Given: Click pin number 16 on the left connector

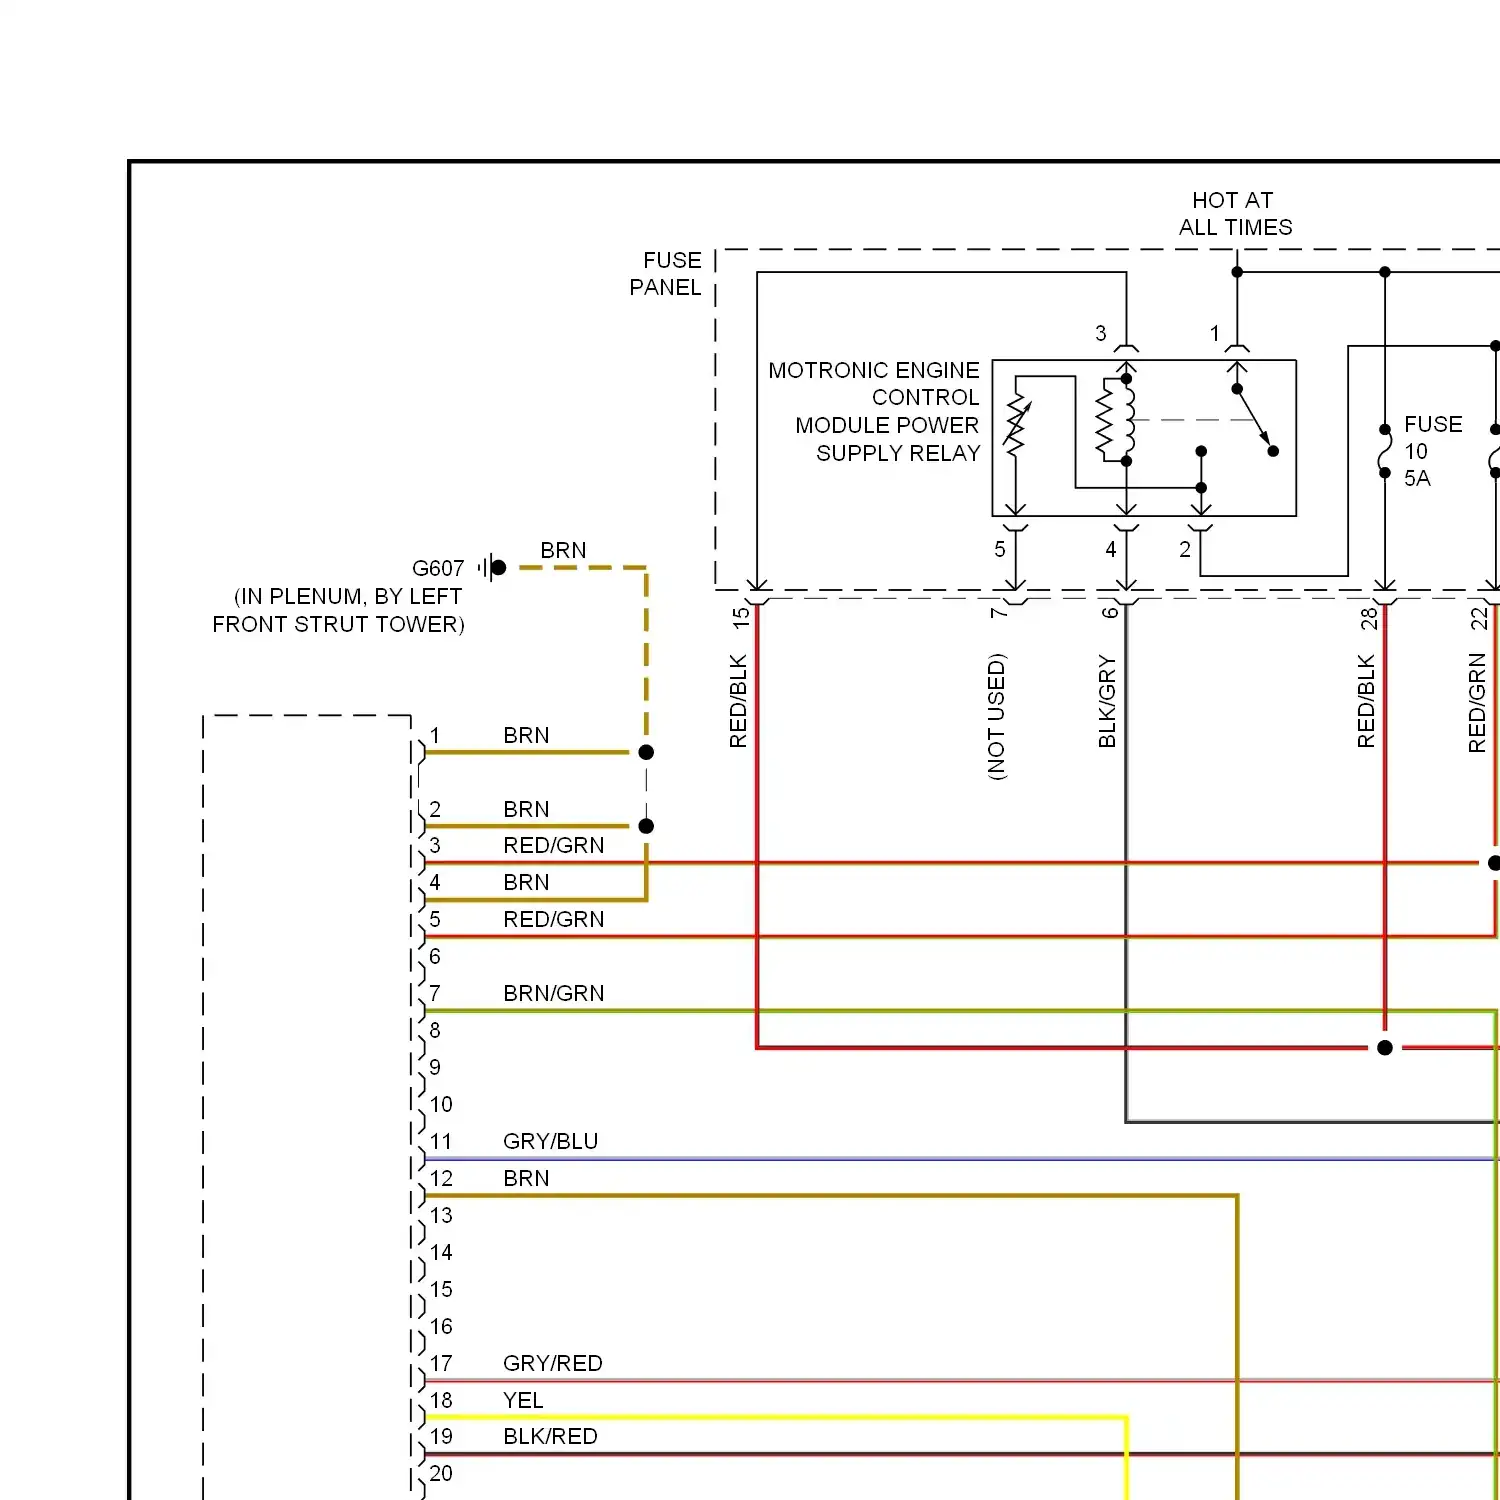Looking at the screenshot, I should click(441, 1326).
